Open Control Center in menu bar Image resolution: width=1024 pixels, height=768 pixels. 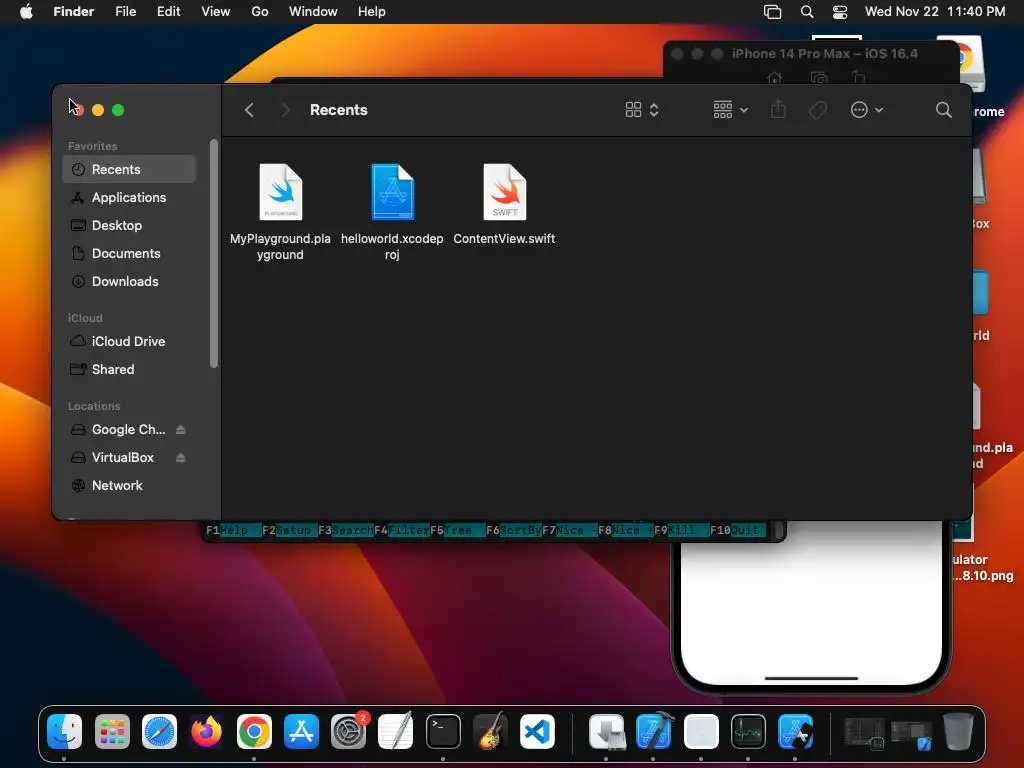coord(840,12)
